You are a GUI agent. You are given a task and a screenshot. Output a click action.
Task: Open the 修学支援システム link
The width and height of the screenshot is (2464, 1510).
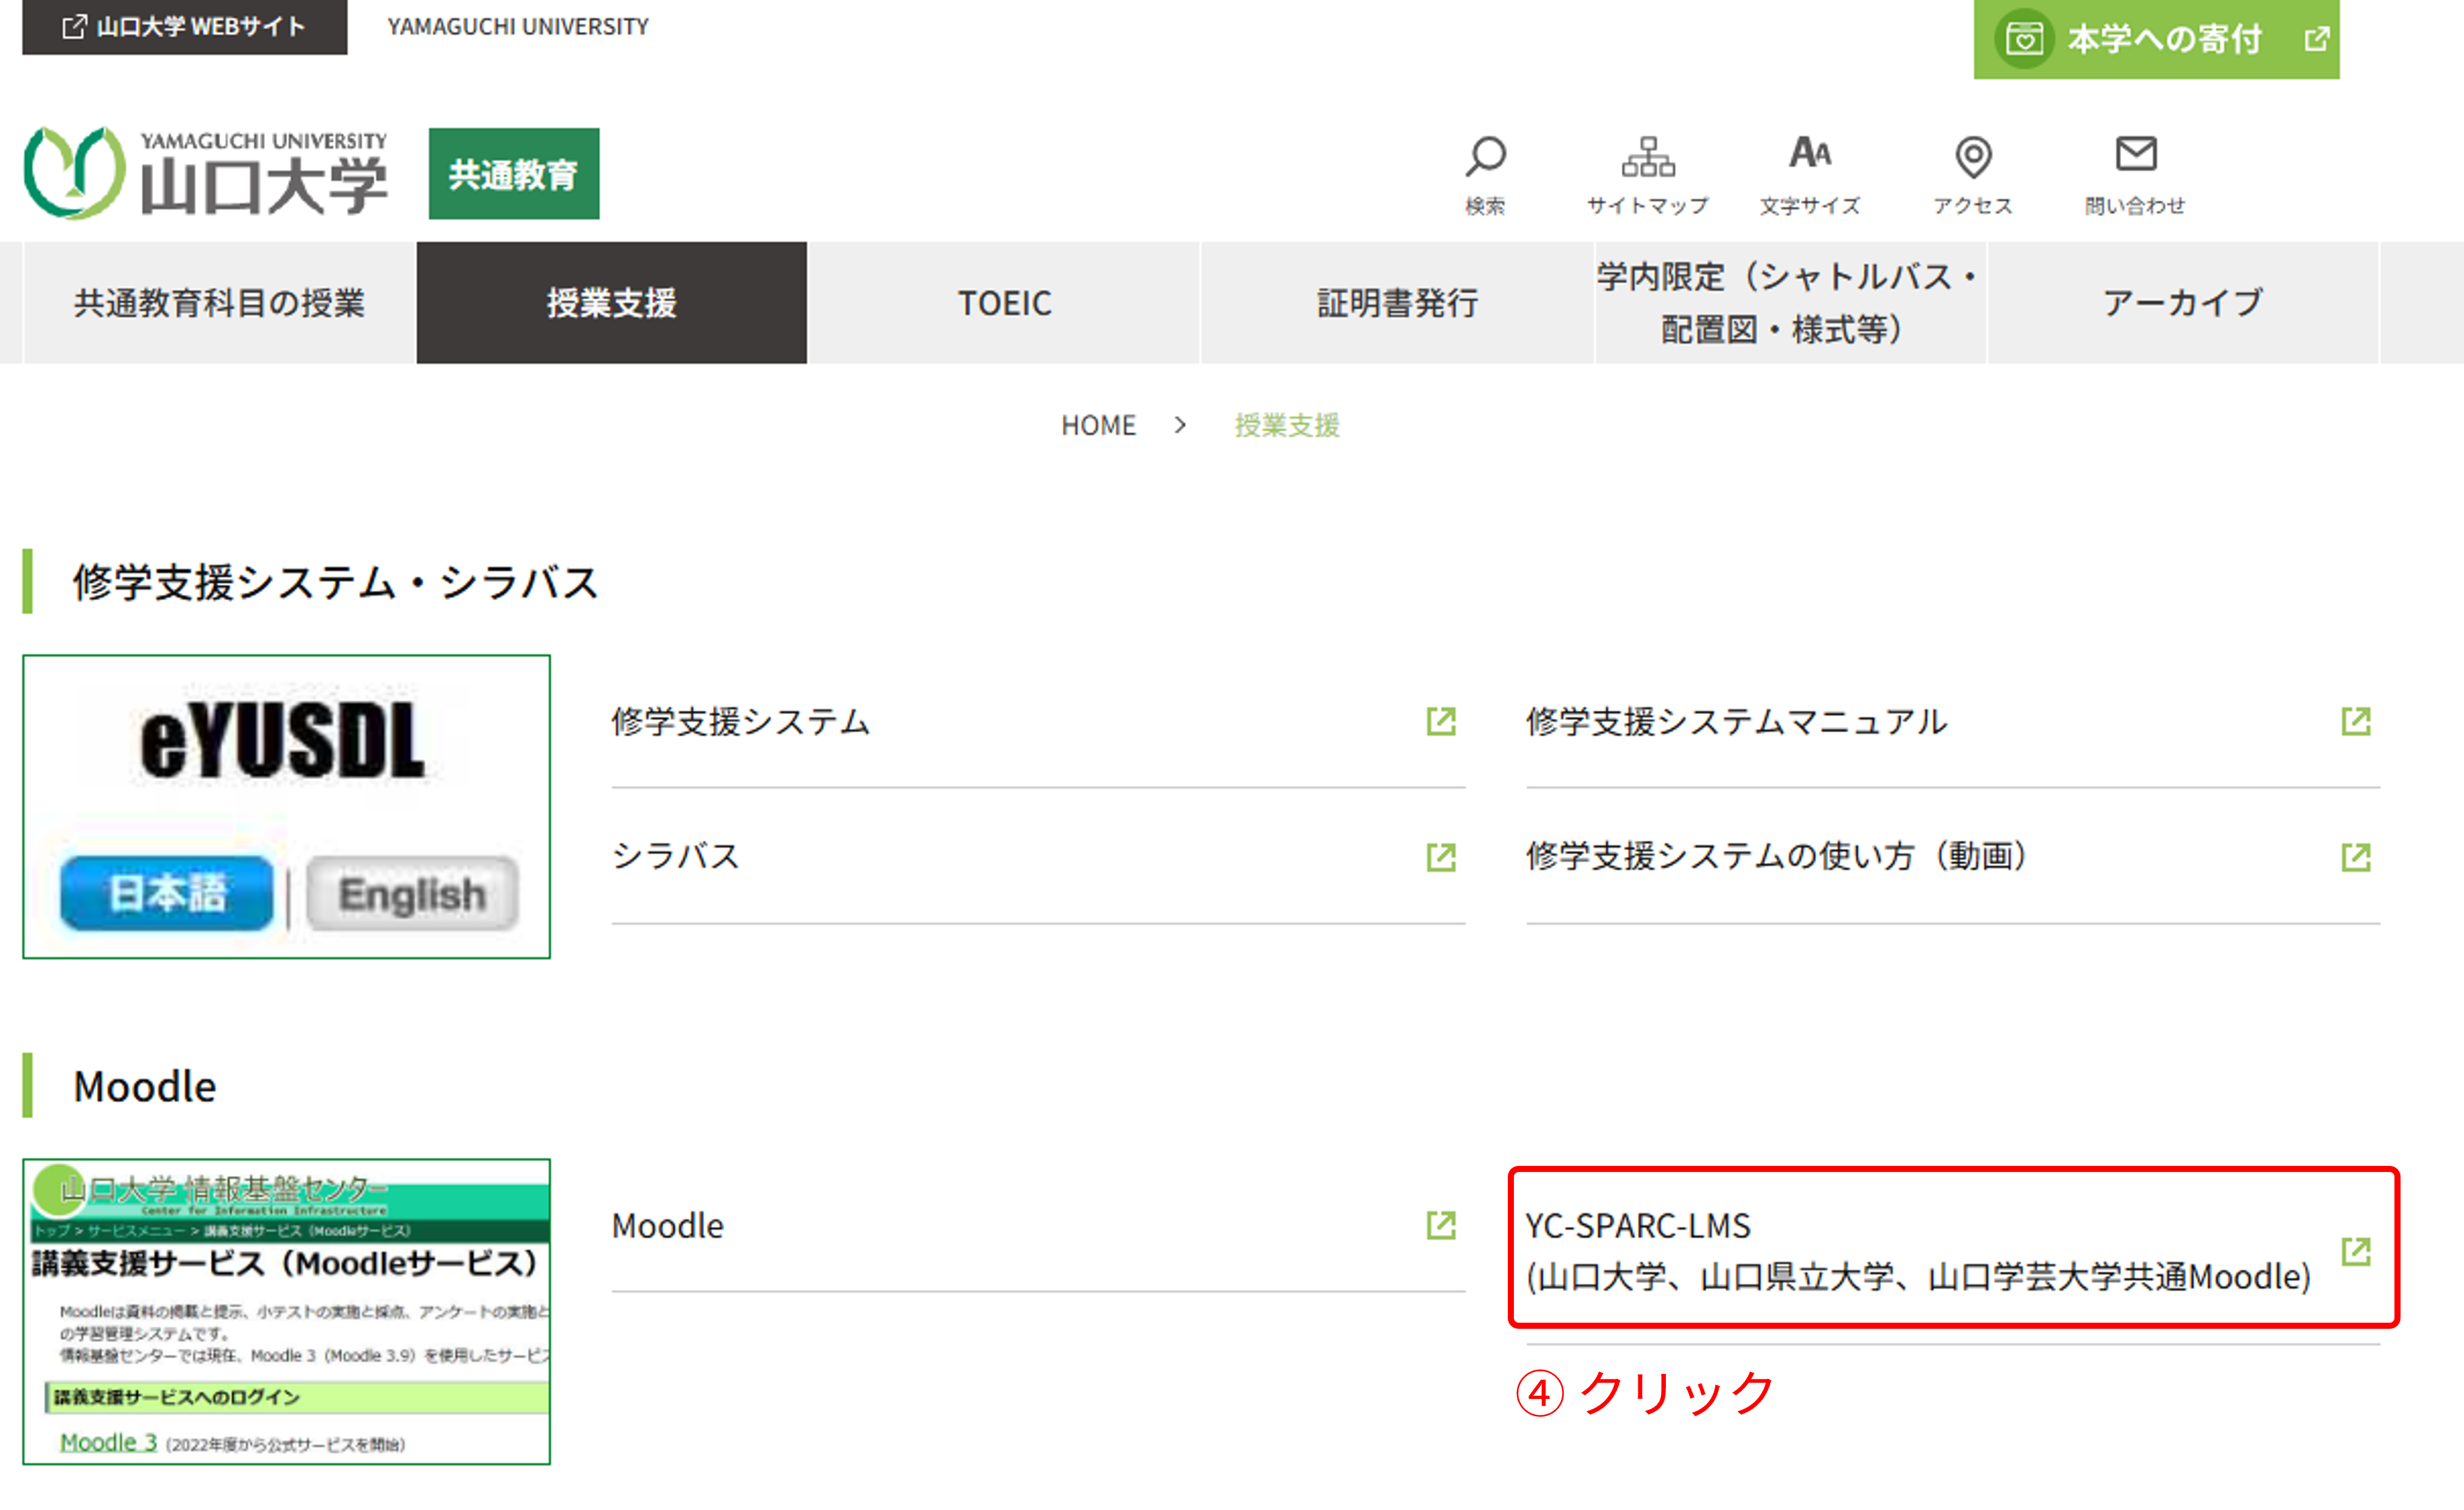1039,721
